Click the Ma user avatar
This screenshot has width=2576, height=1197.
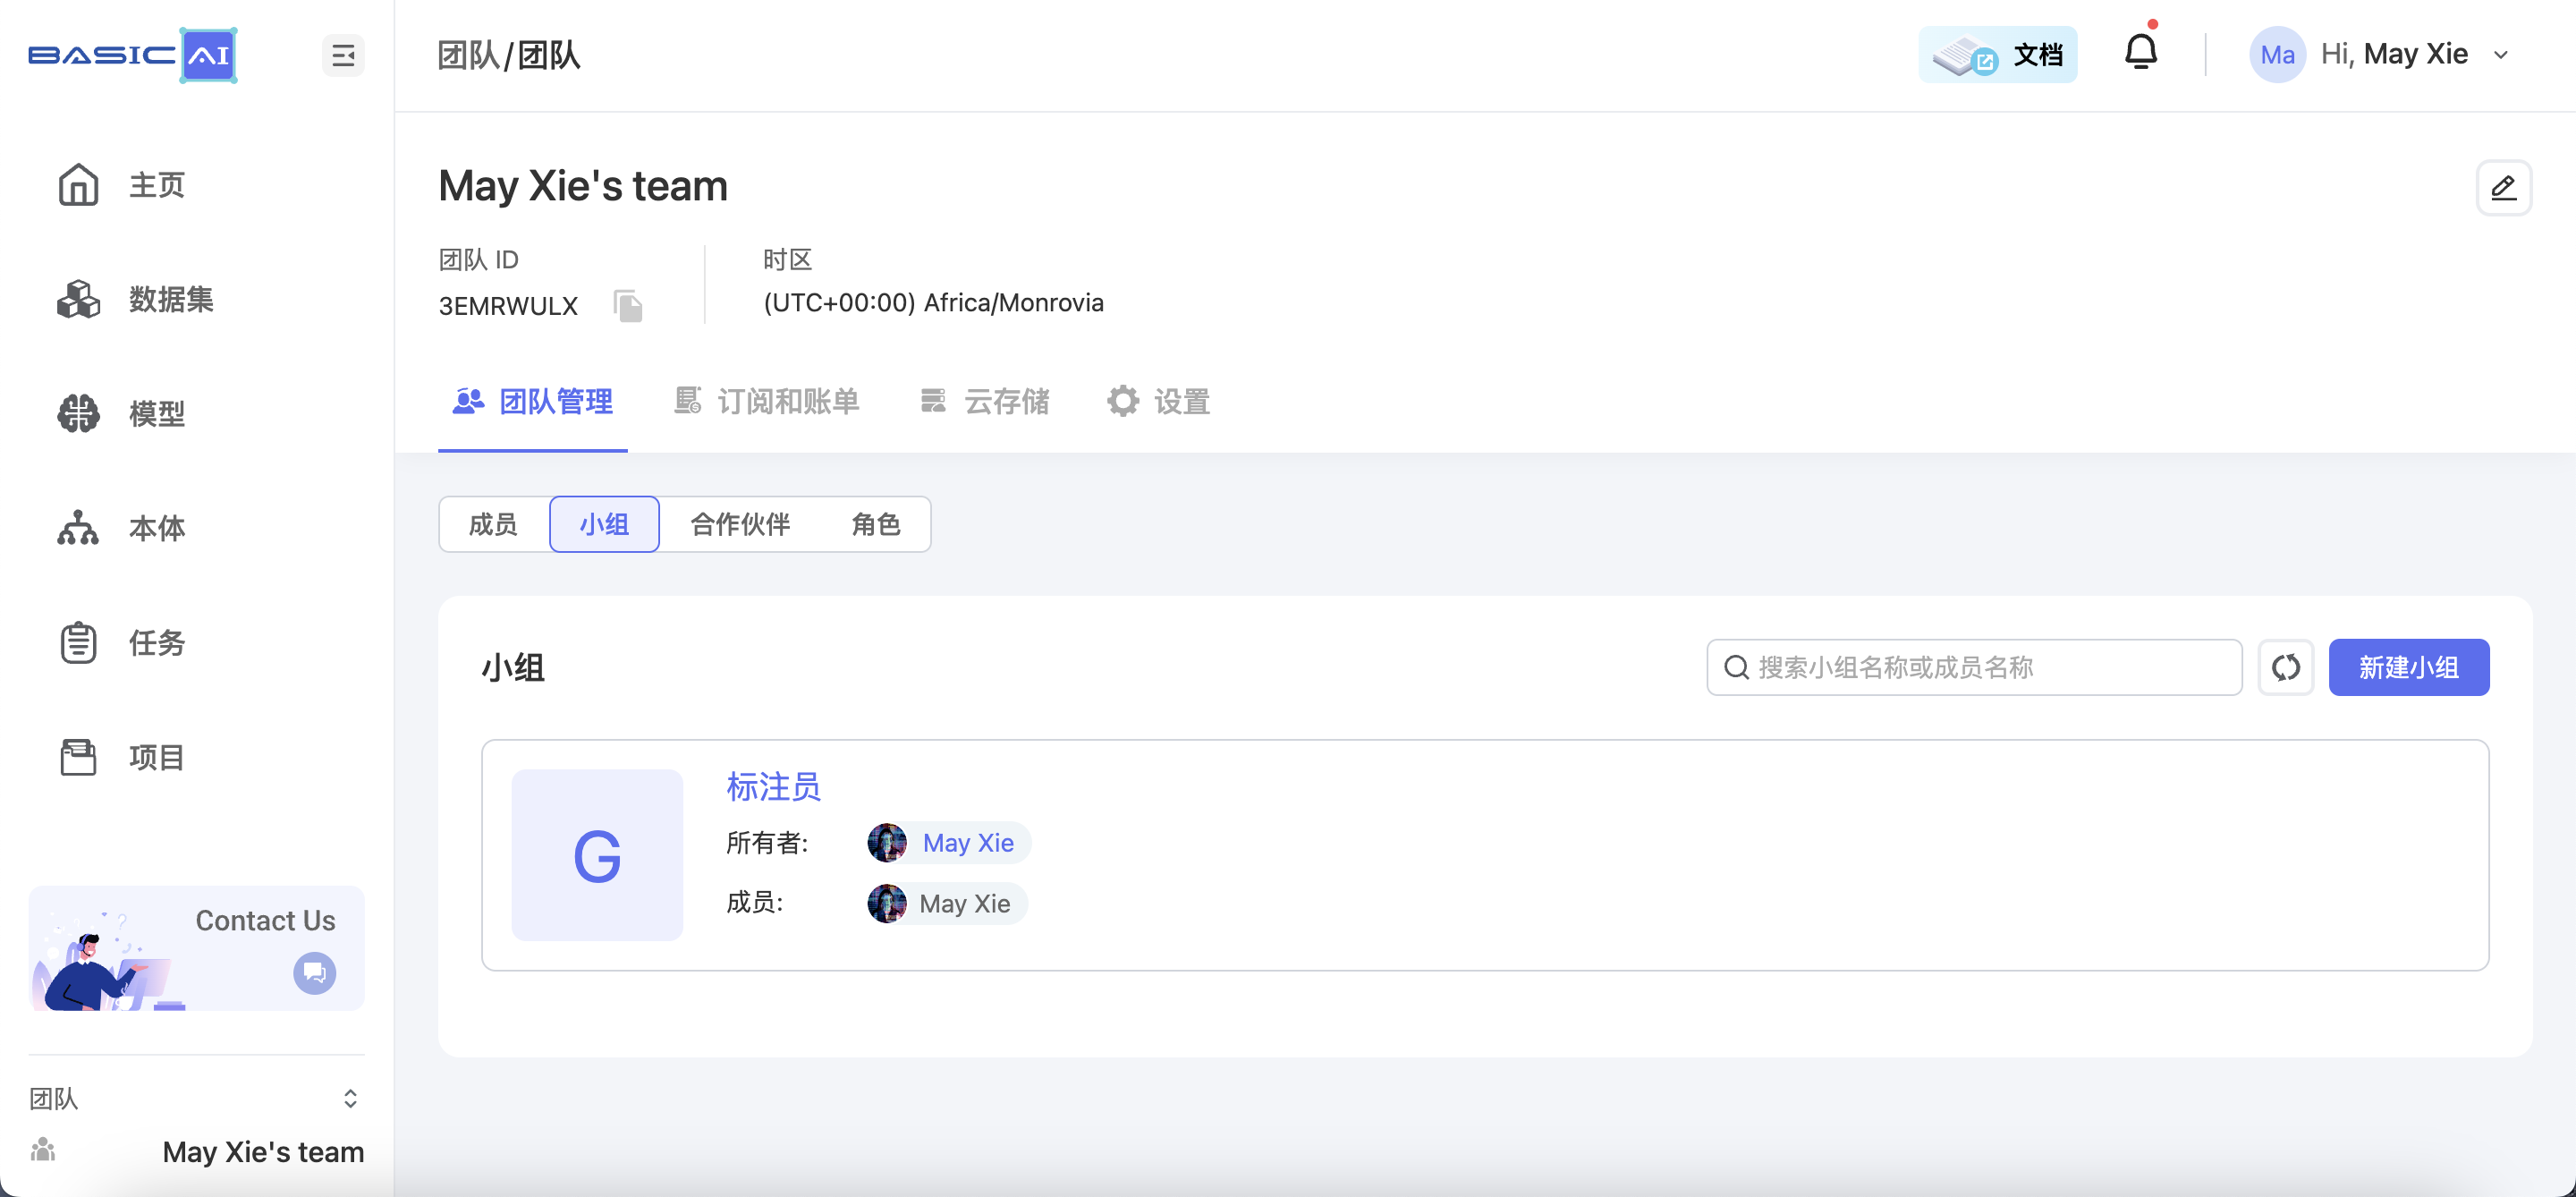(2277, 54)
